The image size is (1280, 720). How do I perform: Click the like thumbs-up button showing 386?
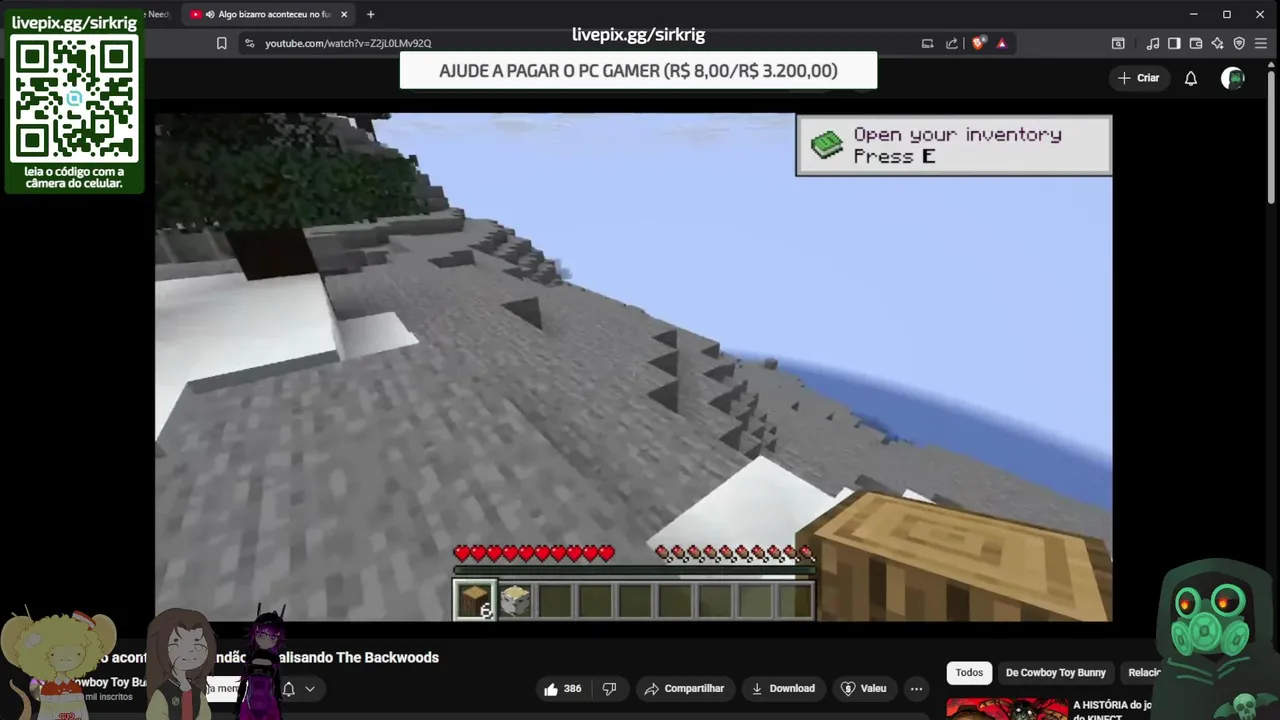(562, 688)
